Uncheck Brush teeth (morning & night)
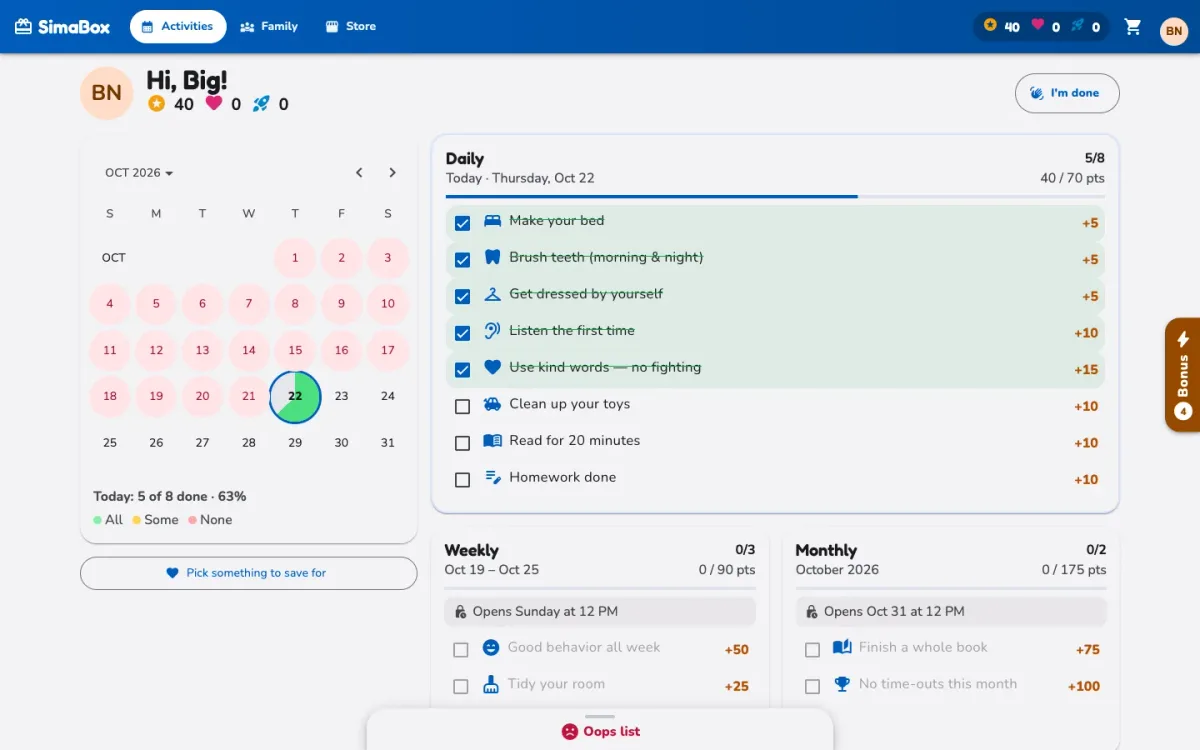1200x750 pixels. pyautogui.click(x=462, y=260)
